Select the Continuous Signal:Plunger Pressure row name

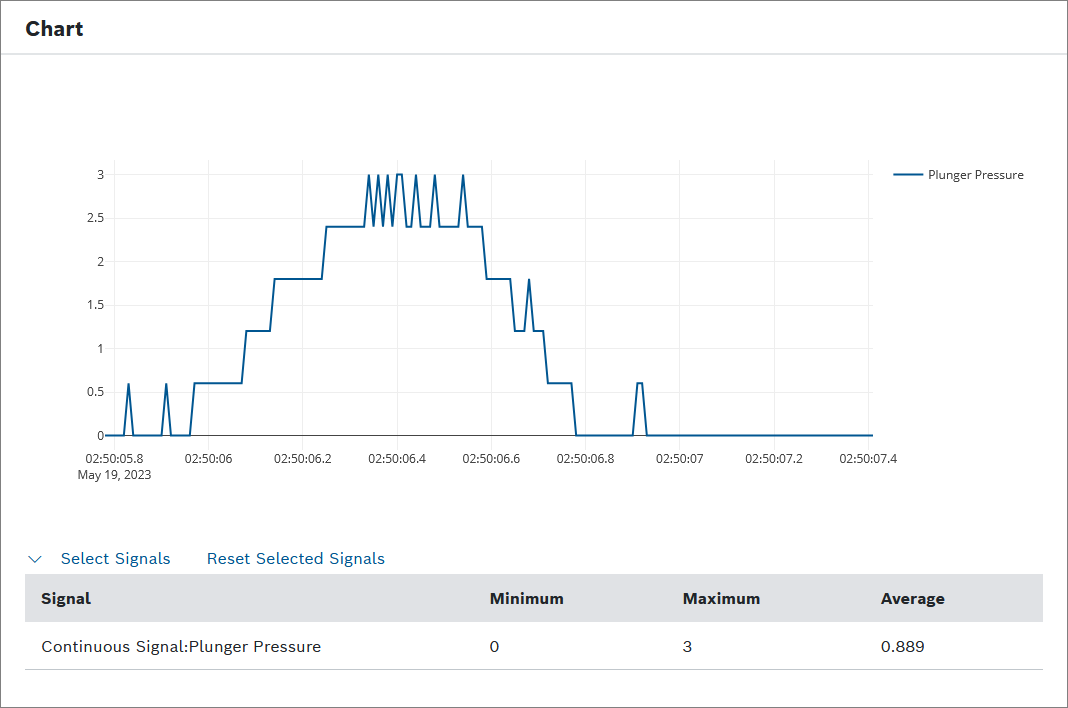pyautogui.click(x=181, y=647)
